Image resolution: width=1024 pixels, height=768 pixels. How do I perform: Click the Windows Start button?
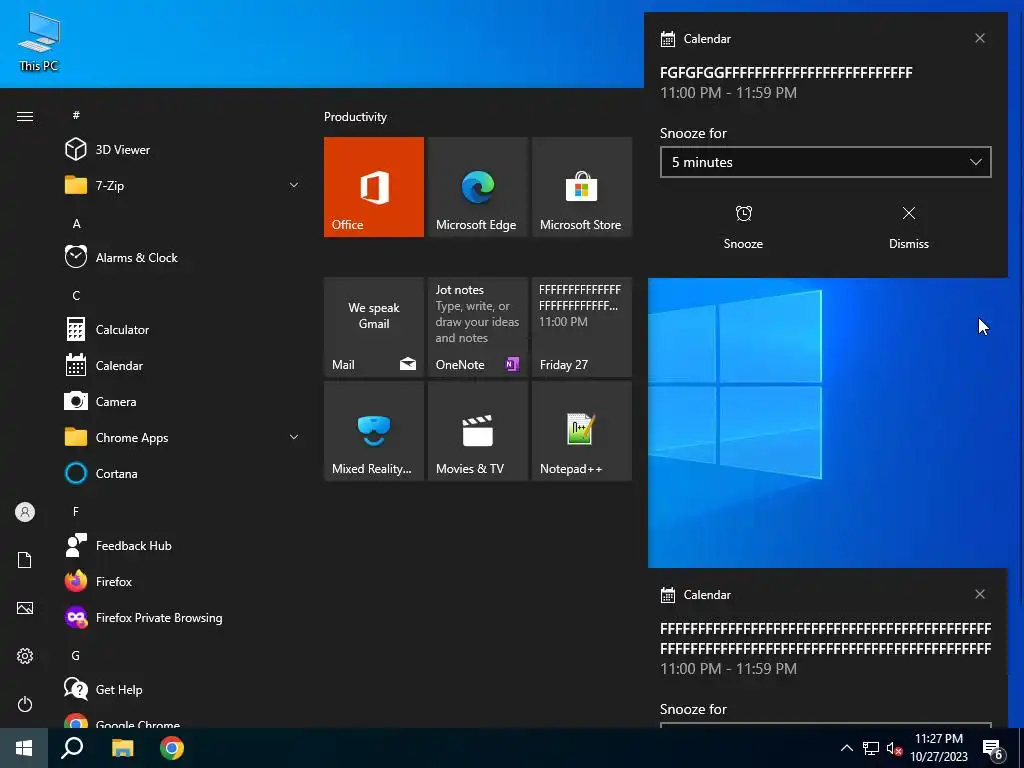click(x=24, y=748)
